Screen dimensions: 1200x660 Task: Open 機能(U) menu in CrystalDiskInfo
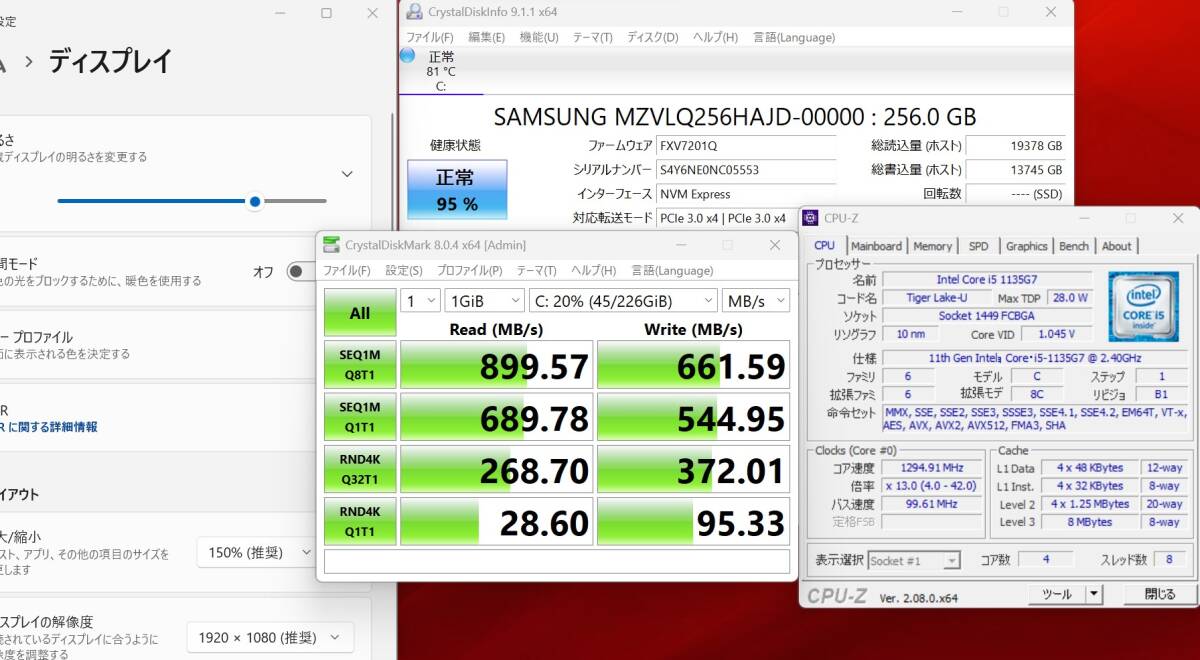pyautogui.click(x=539, y=37)
